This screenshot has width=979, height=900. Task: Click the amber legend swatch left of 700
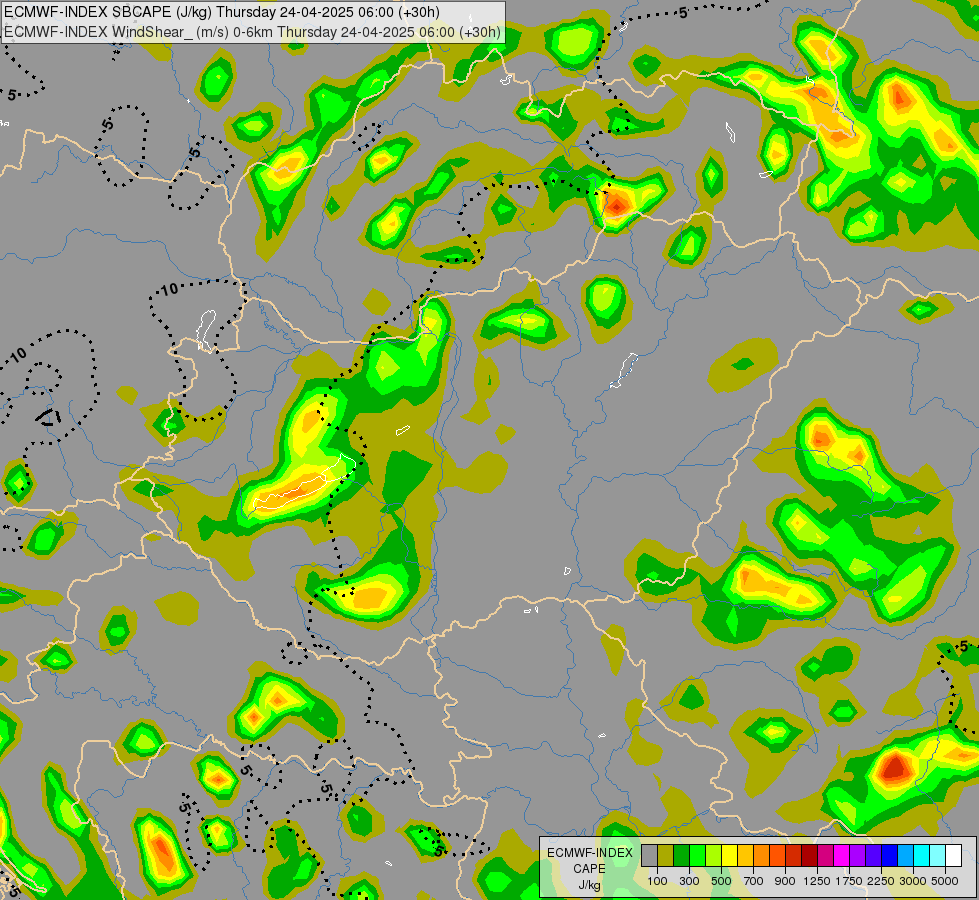(745, 855)
